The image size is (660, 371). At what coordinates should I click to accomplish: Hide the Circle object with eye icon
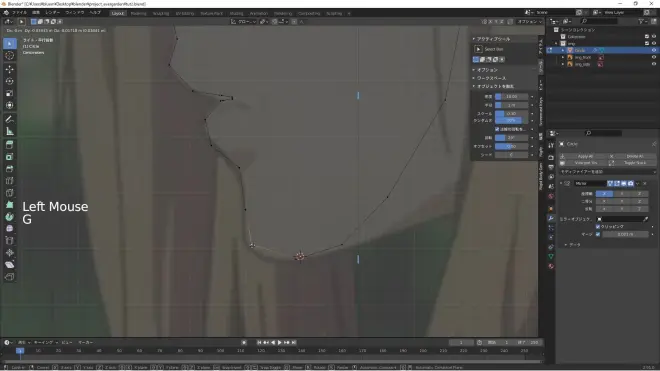click(x=654, y=50)
